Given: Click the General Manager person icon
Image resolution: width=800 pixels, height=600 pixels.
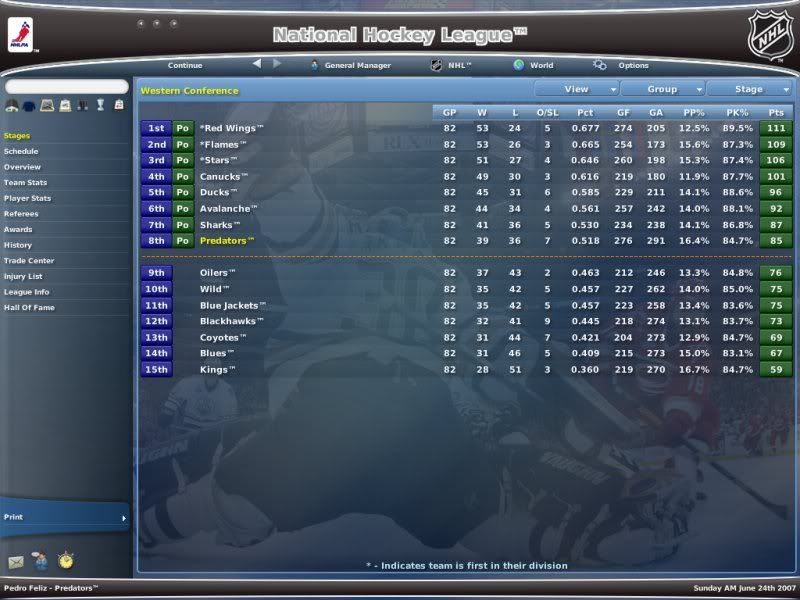Looking at the screenshot, I should (314, 65).
